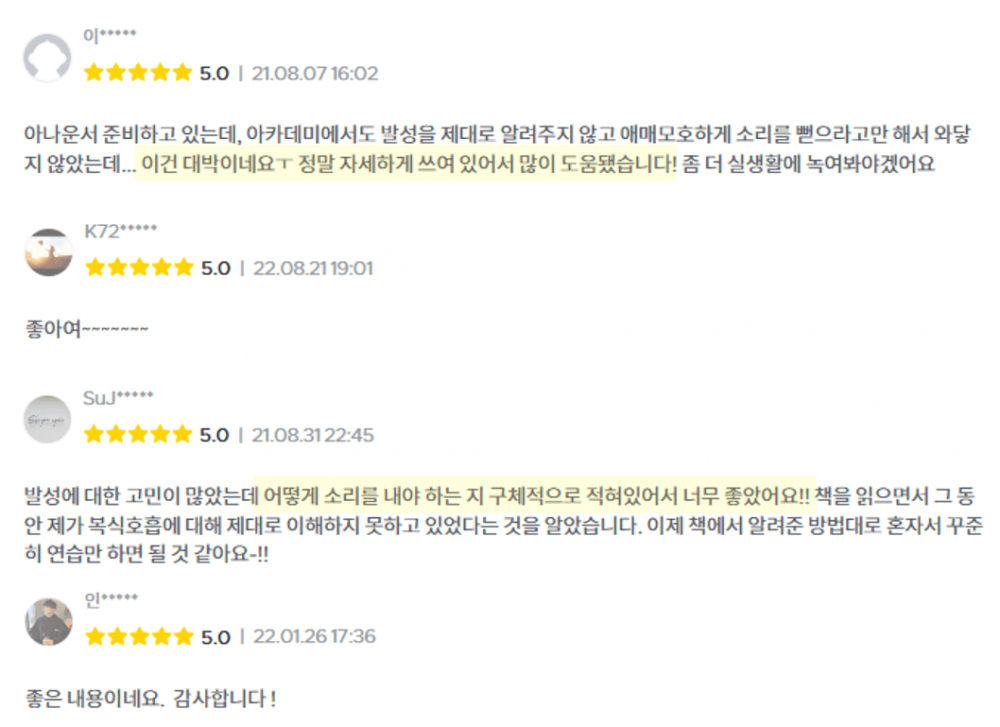The image size is (1000, 727).
Task: Click the review date 22.08.21 19:01
Action: pos(314,268)
